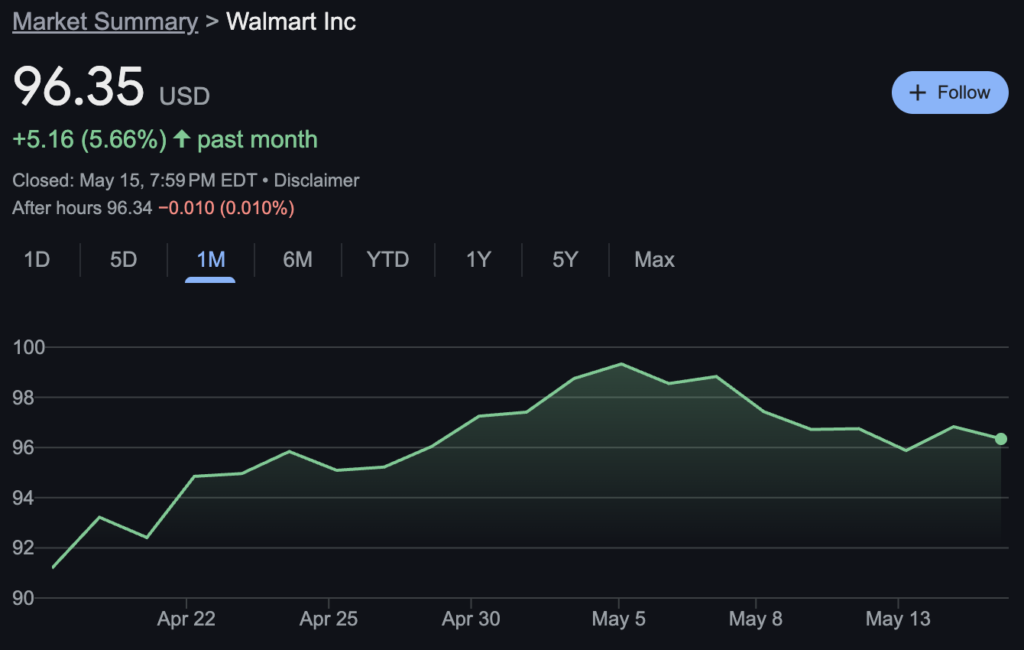
Task: Click the −0.010 (0.010%) after-hours change
Action: [x=226, y=208]
